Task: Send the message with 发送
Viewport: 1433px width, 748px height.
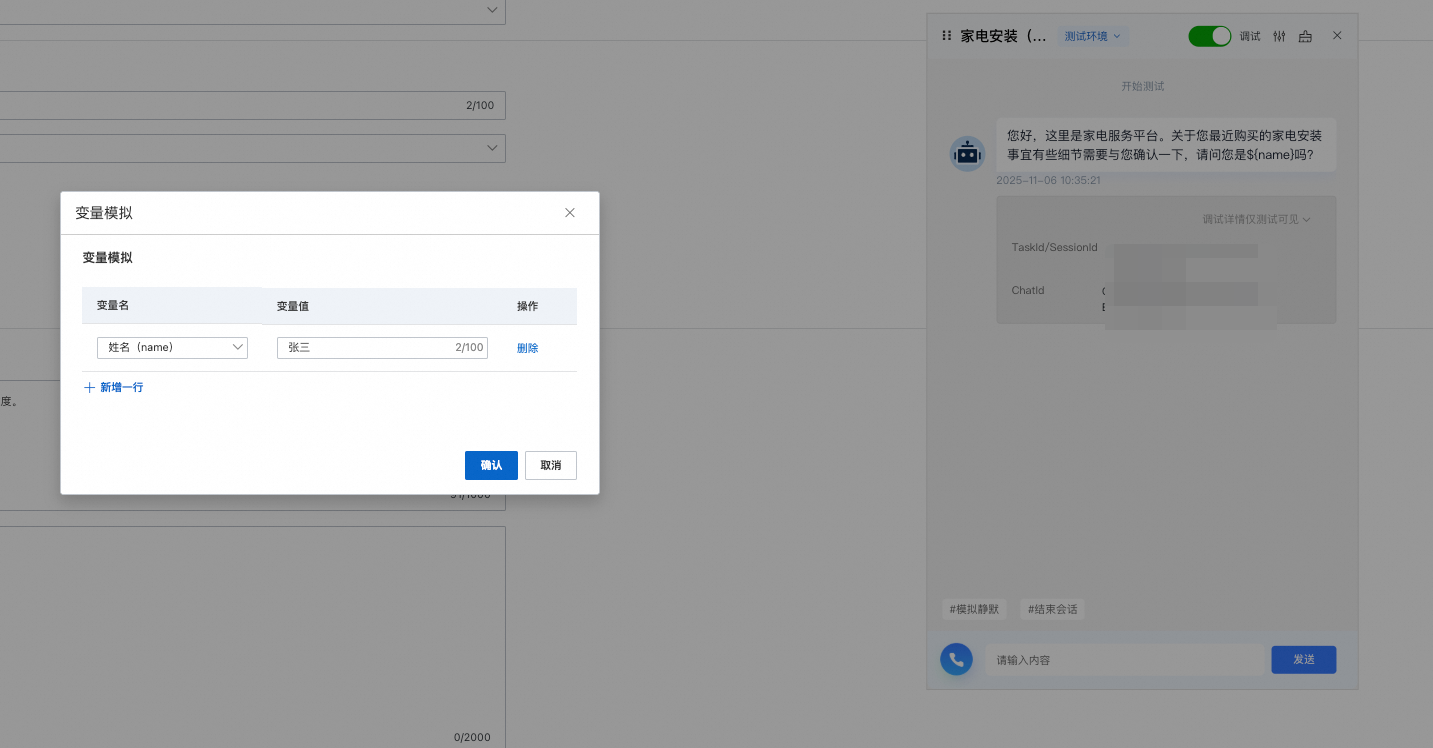Action: [1303, 660]
